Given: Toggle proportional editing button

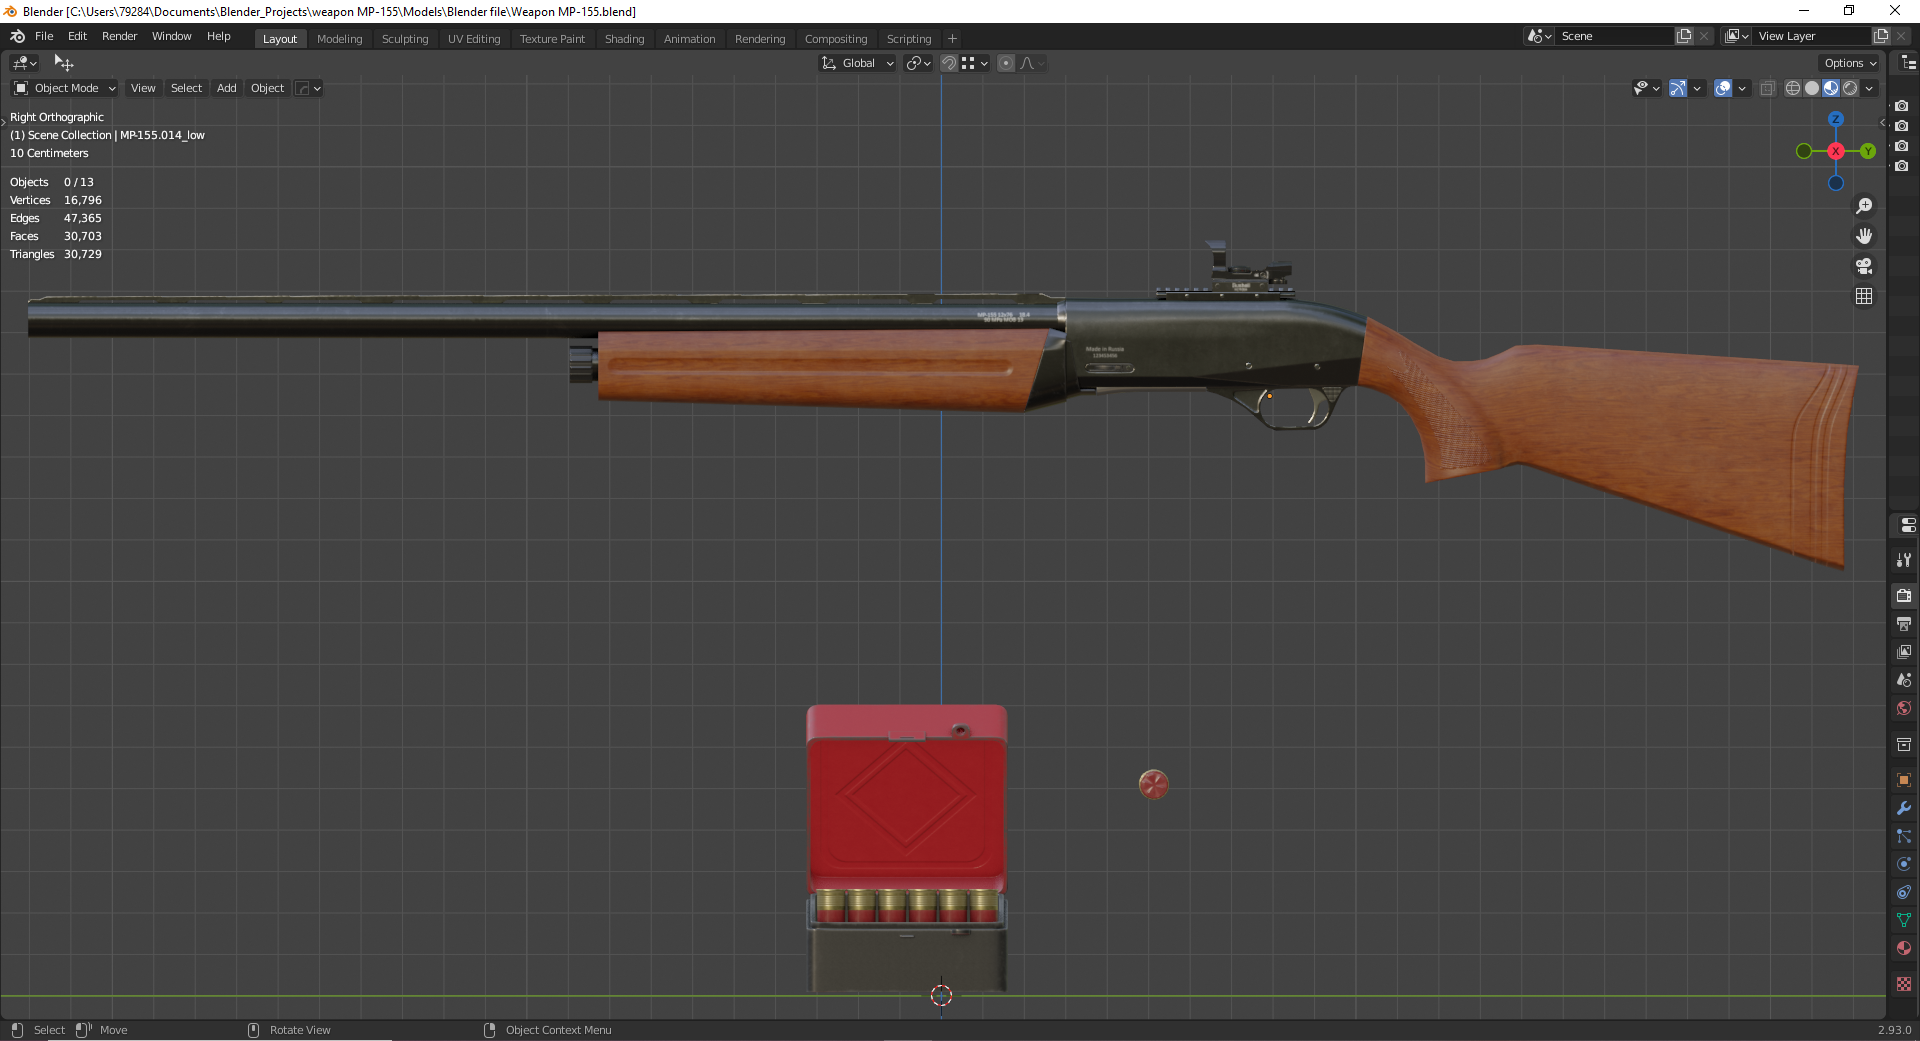Looking at the screenshot, I should coord(1006,63).
